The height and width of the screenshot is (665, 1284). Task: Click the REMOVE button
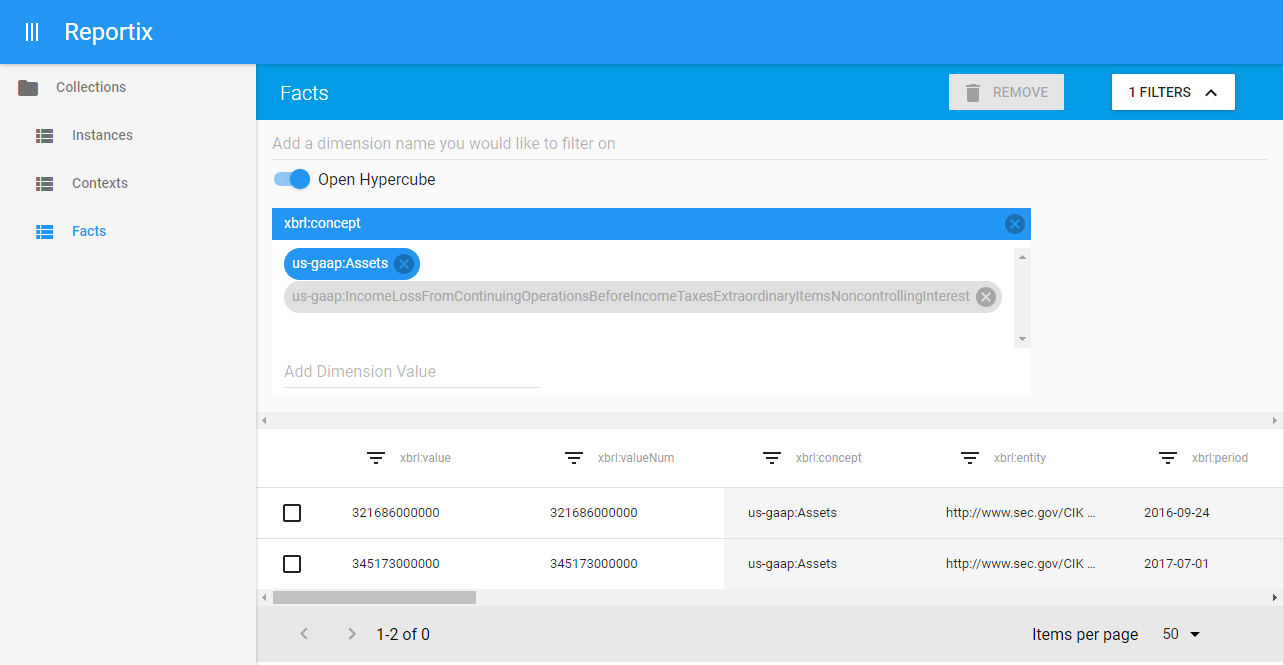(1006, 92)
